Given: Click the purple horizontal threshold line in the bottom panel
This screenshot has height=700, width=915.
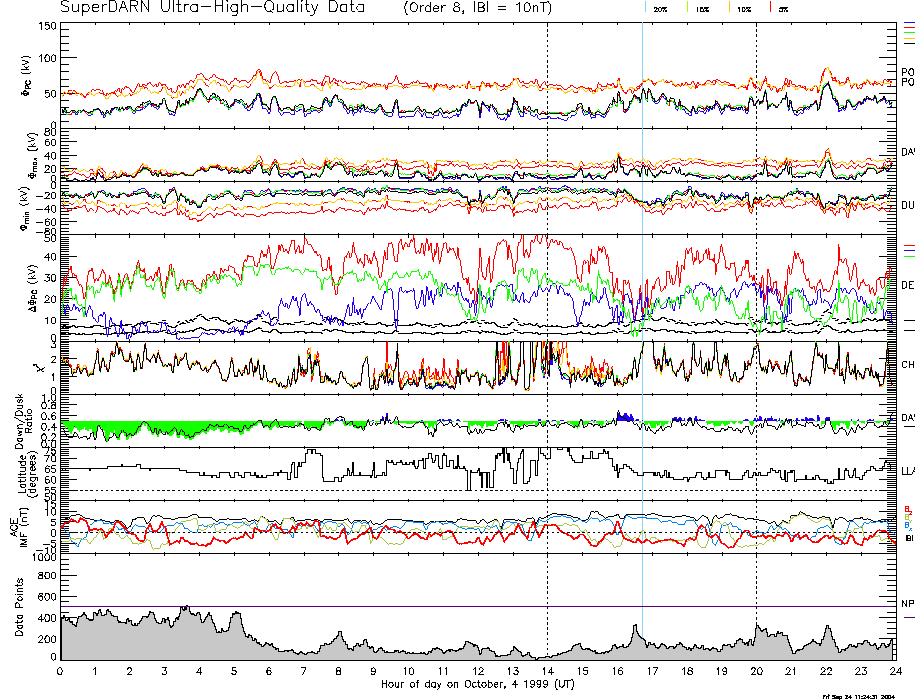Looking at the screenshot, I should pyautogui.click(x=300, y=606).
